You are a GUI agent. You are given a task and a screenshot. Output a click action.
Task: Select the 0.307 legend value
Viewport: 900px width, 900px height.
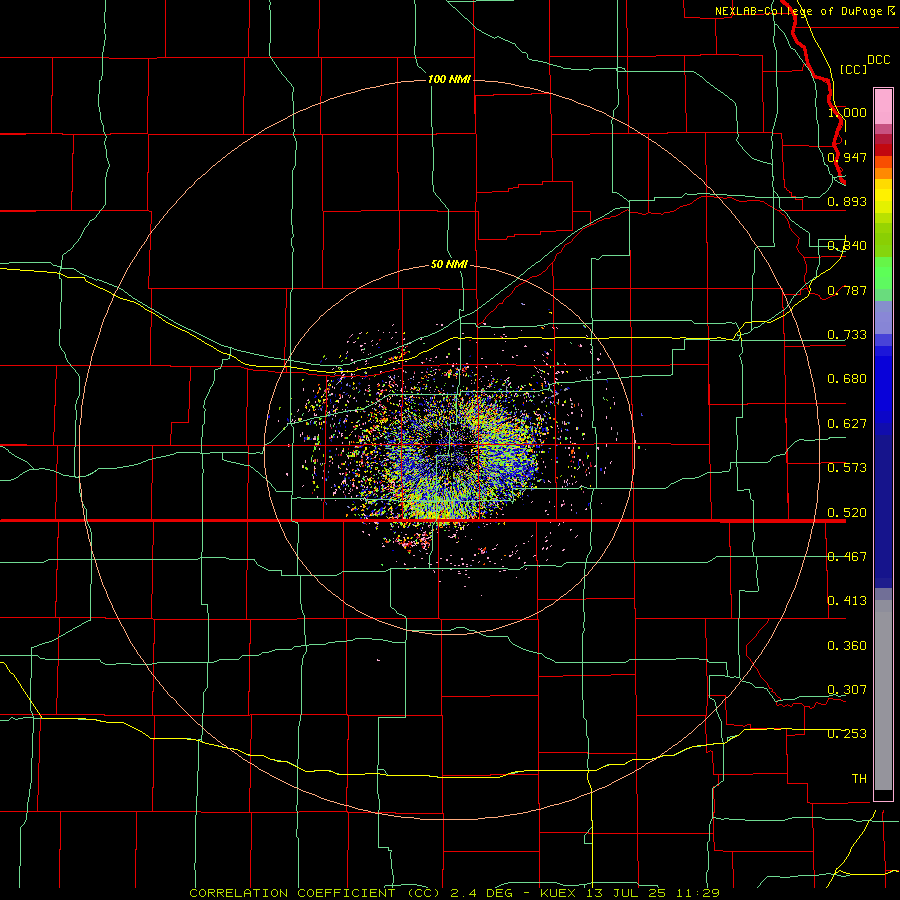click(x=847, y=690)
